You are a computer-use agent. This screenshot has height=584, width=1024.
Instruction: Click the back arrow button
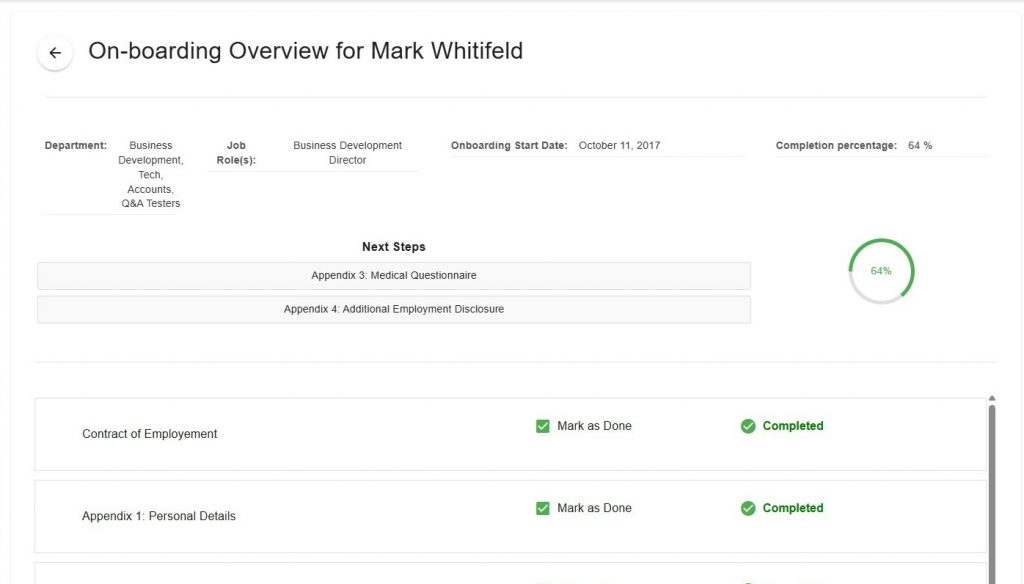tap(55, 53)
